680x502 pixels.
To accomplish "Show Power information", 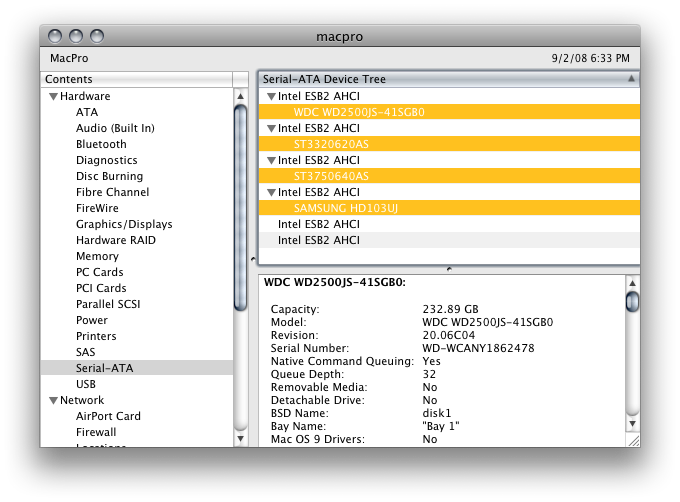I will click(x=92, y=320).
